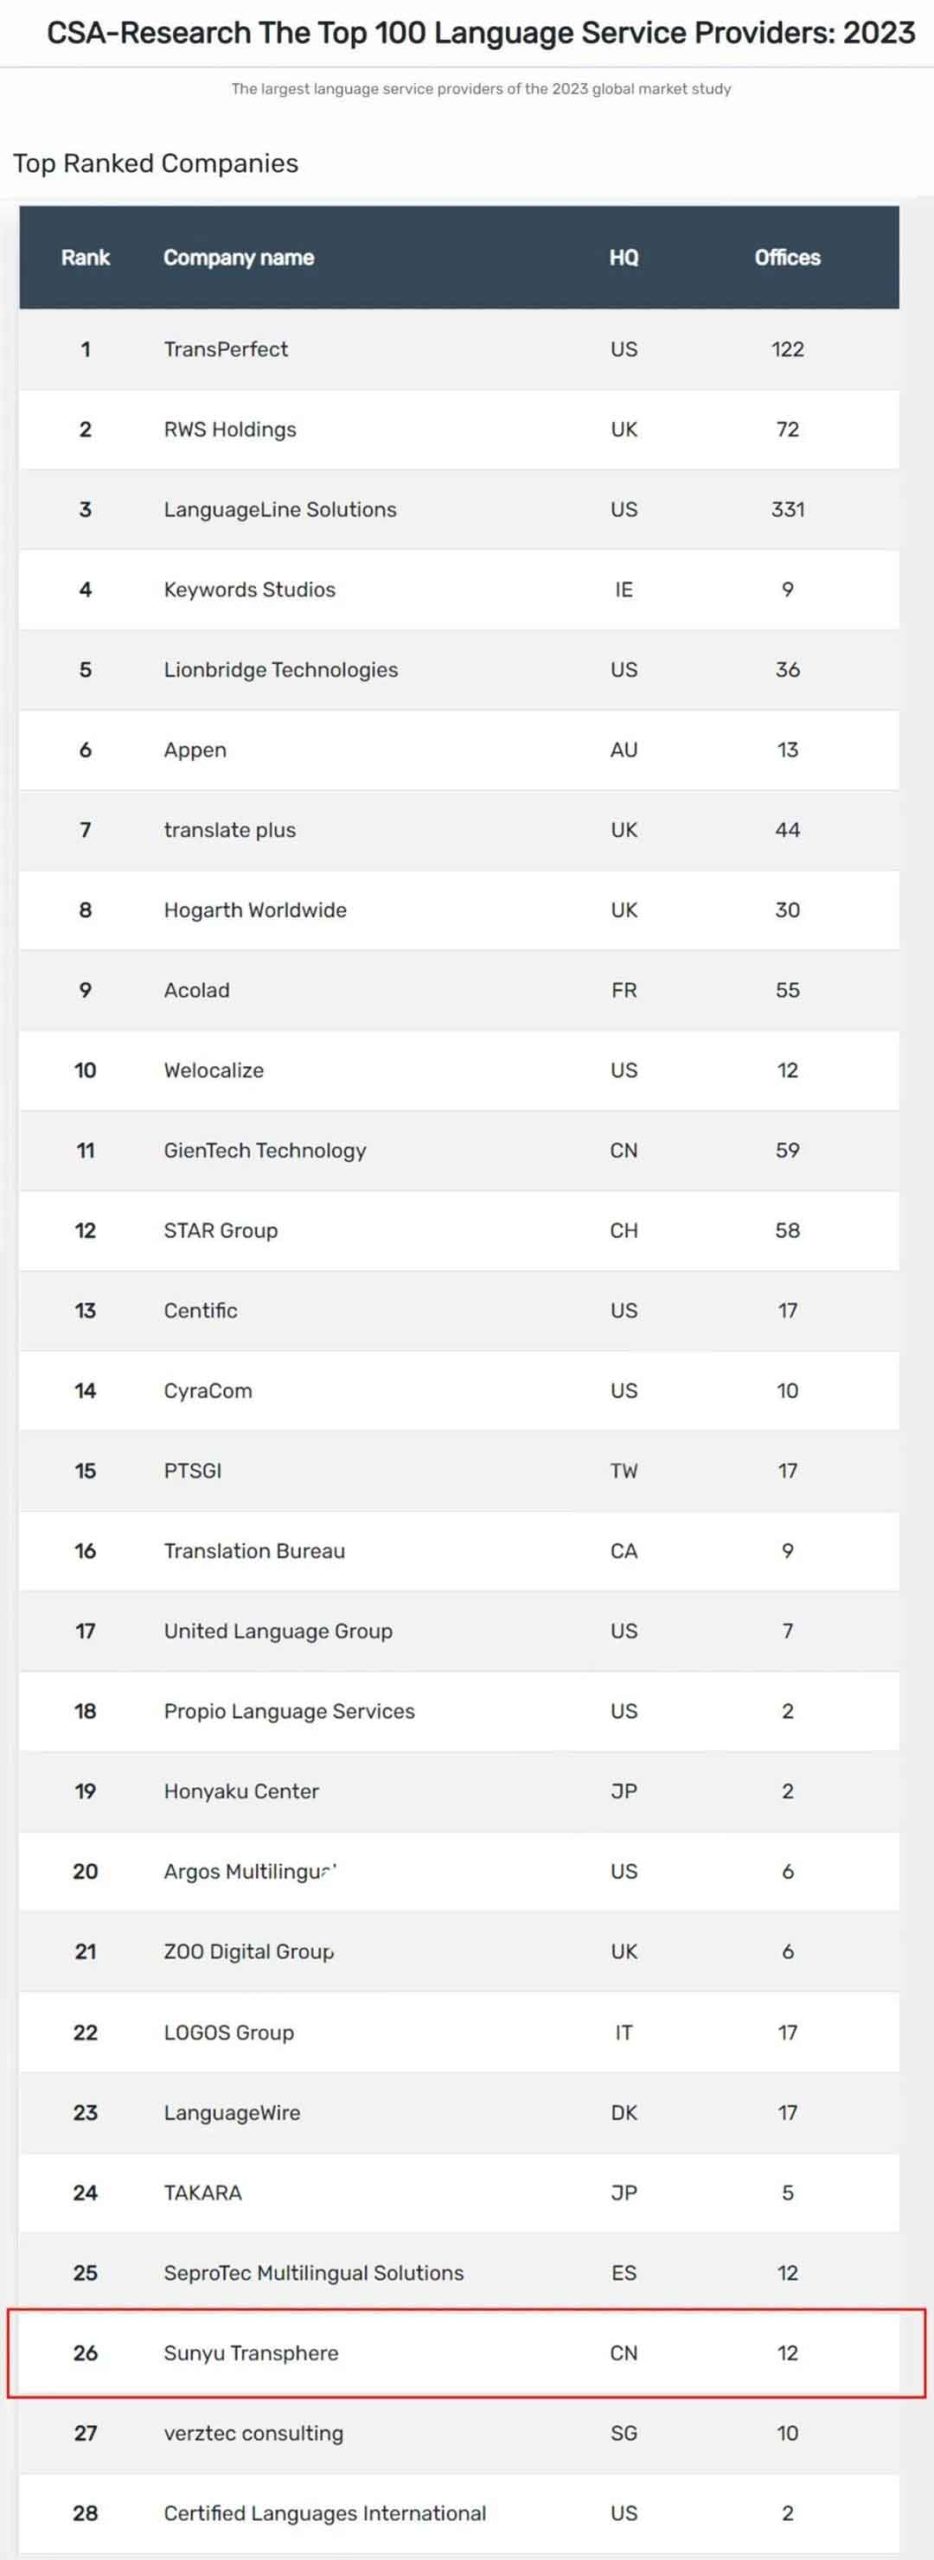Click the Offices column header
Screen dimensions: 934x2560
coord(787,258)
